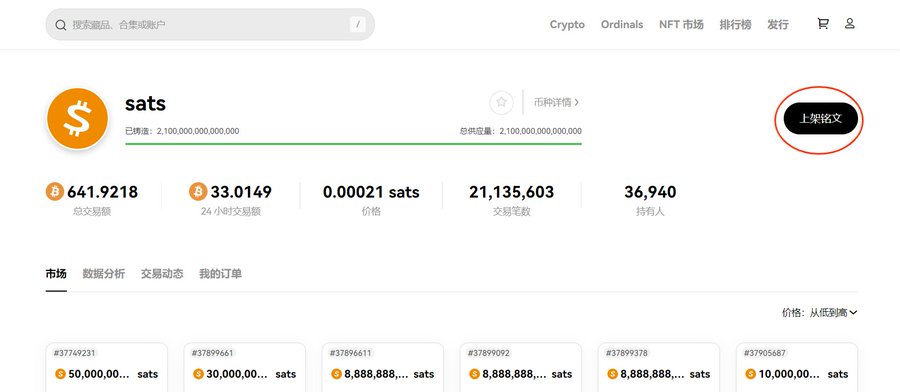
Task: Favorite sats with the star icon
Action: pos(501,103)
